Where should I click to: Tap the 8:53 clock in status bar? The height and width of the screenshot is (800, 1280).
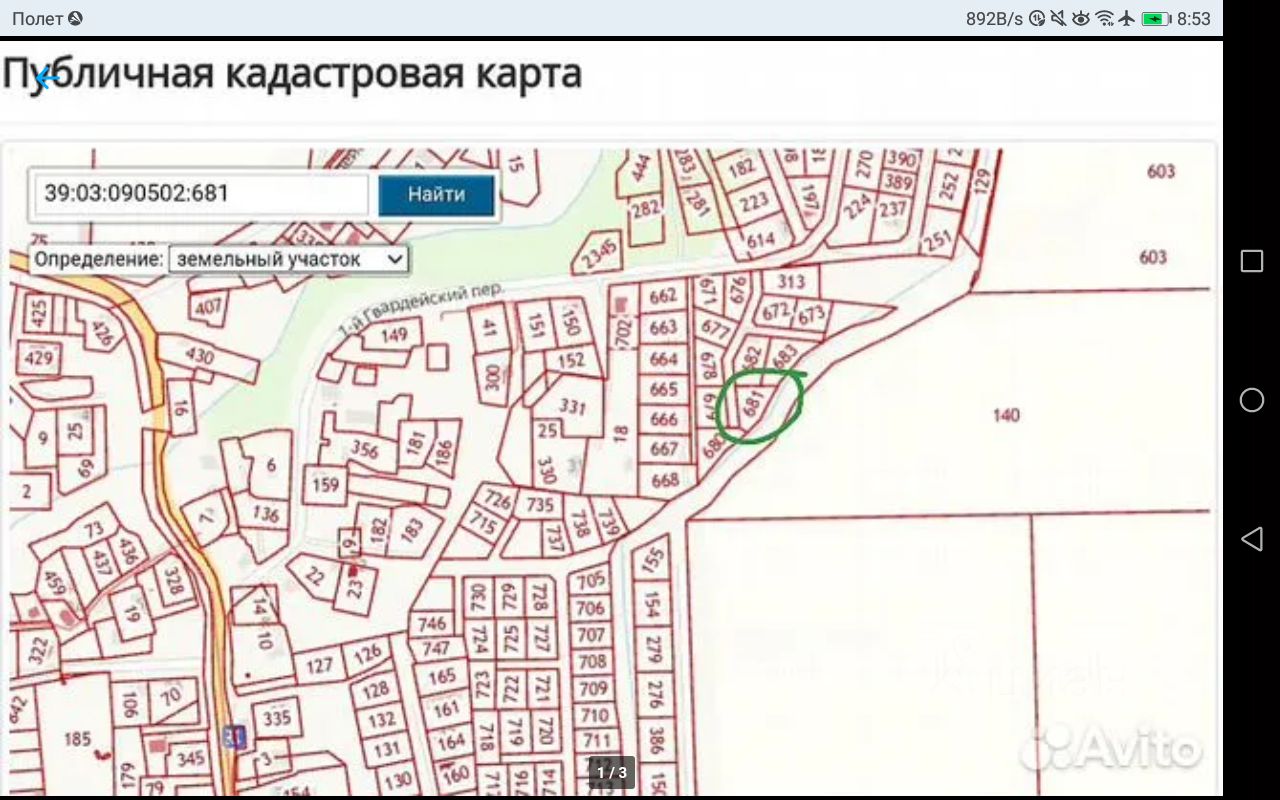[x=1194, y=18]
